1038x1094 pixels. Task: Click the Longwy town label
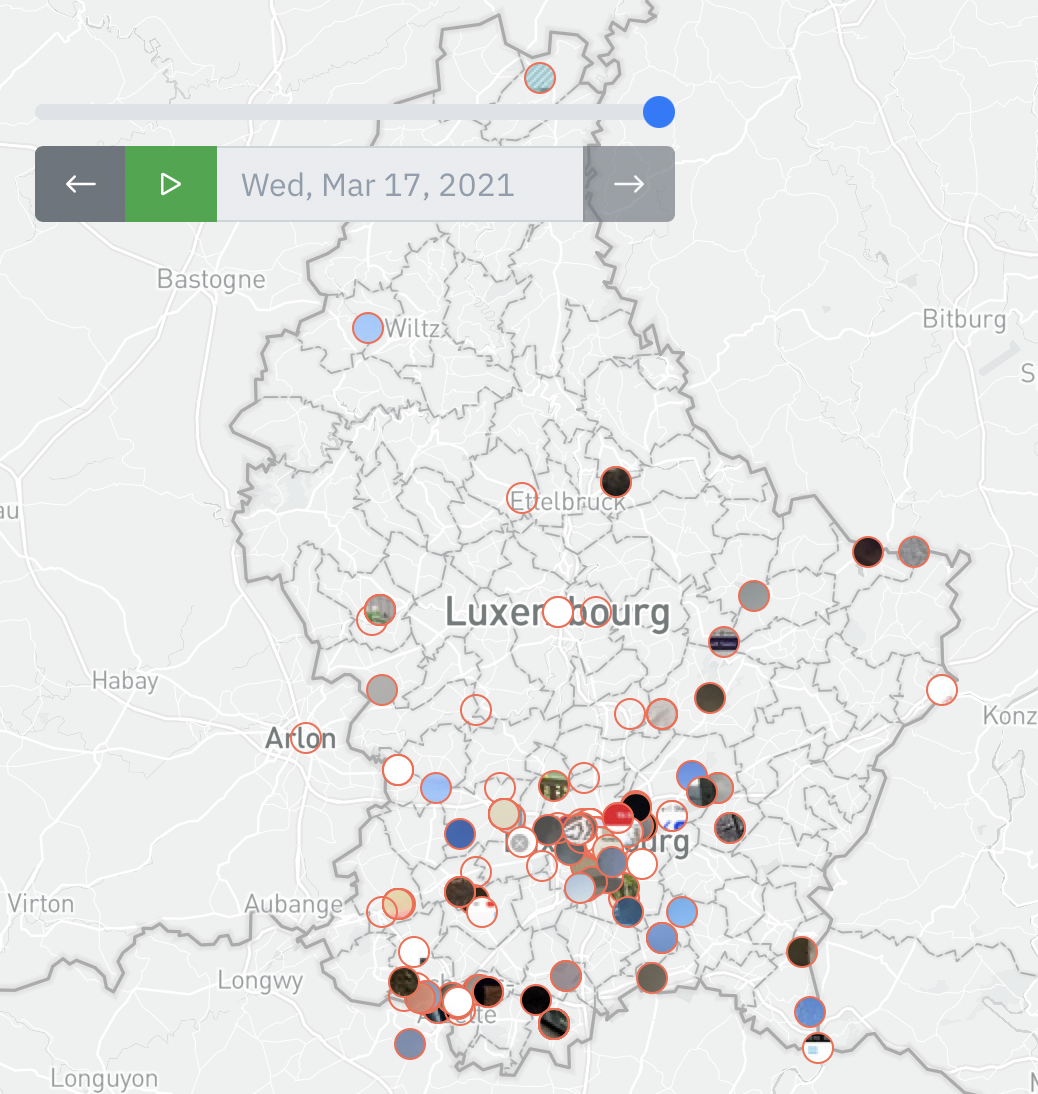260,980
